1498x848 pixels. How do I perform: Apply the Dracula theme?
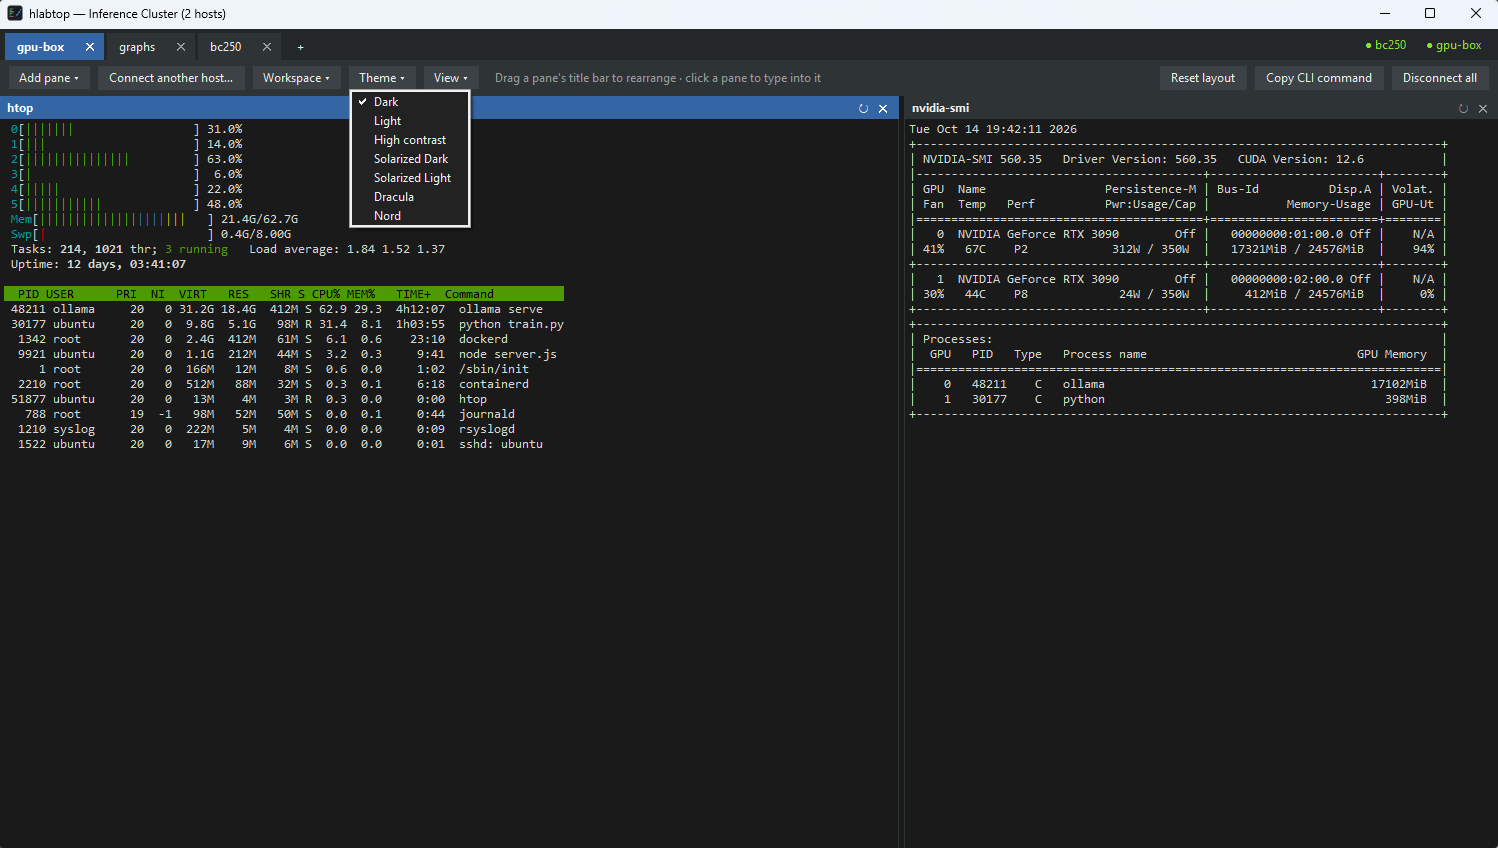[x=410, y=197]
